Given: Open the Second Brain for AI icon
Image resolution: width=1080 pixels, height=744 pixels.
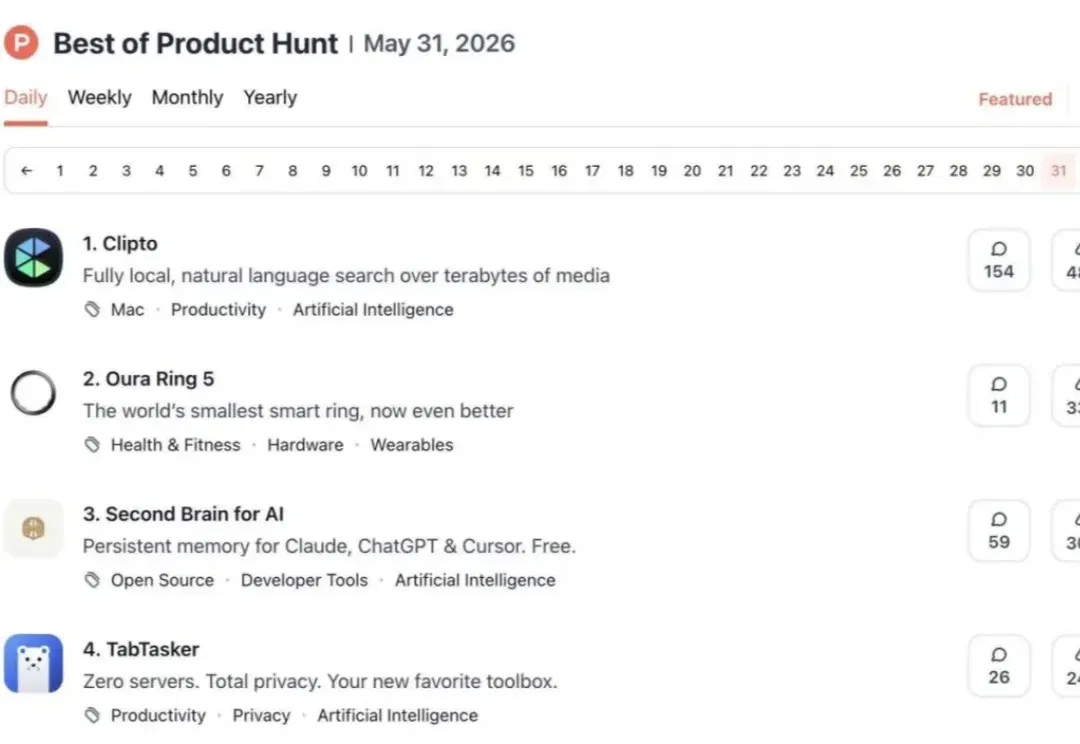Looking at the screenshot, I should click(x=33, y=528).
